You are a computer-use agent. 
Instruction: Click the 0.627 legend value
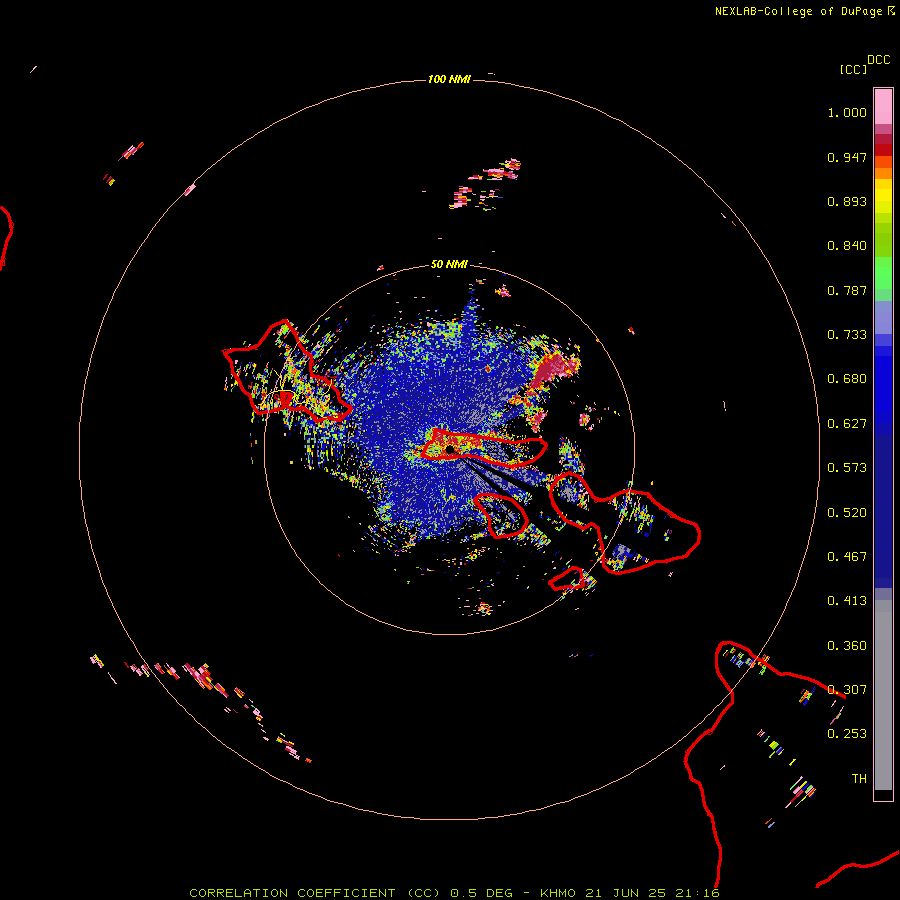coord(847,424)
